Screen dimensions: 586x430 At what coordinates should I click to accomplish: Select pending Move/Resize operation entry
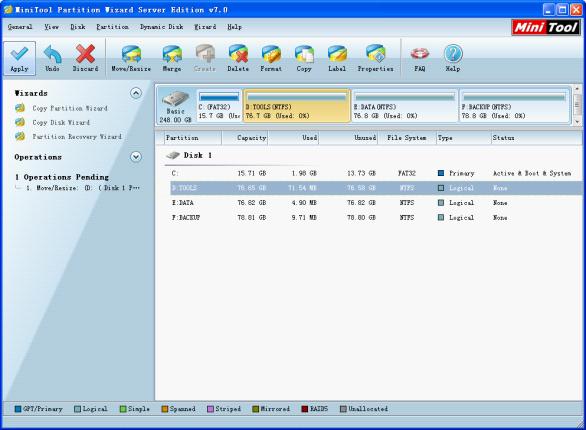83,188
